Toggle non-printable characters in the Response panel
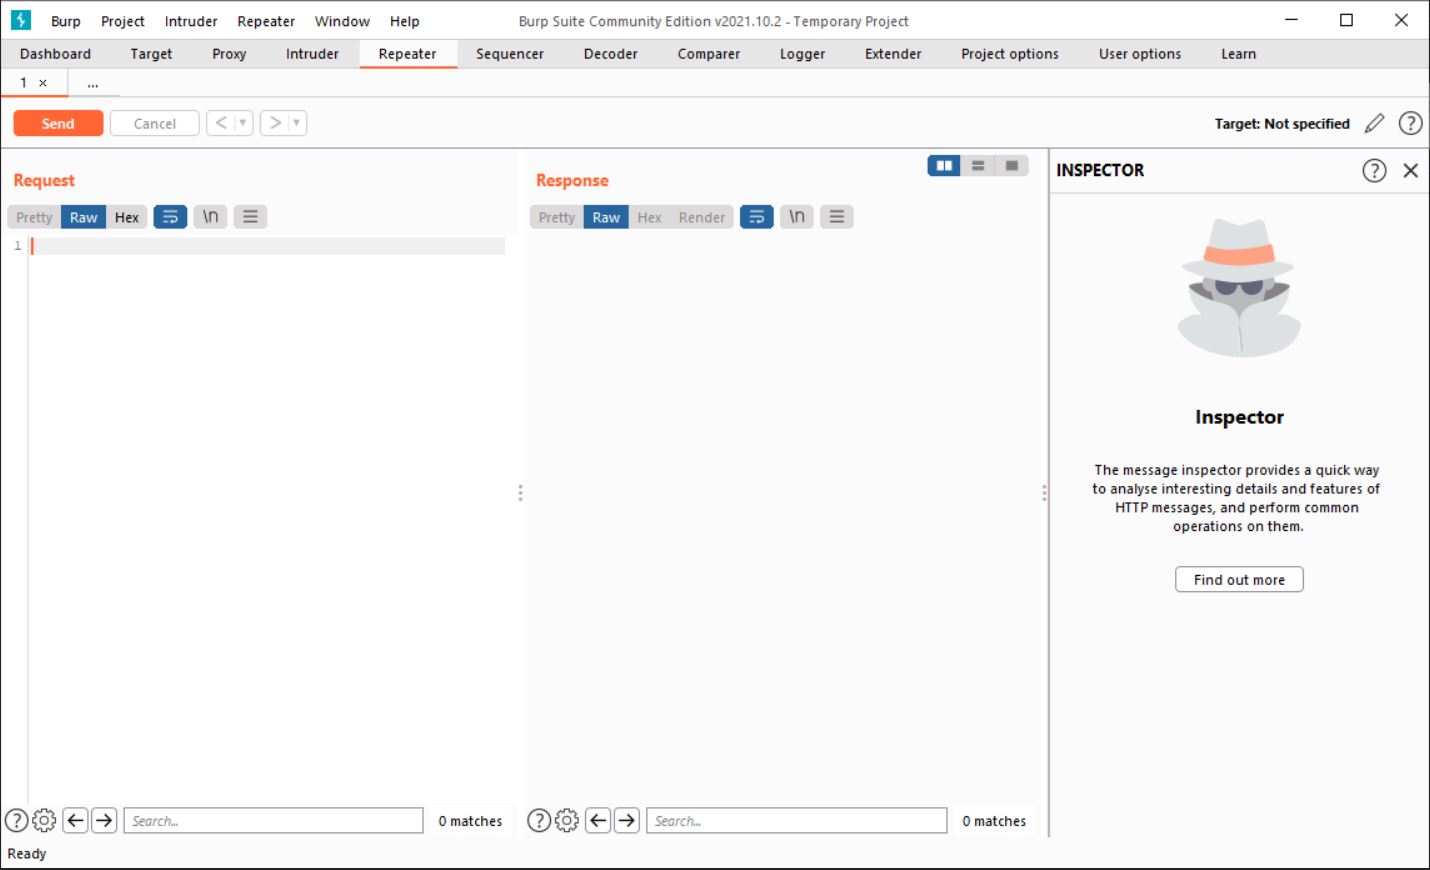The image size is (1430, 870). [x=797, y=217]
